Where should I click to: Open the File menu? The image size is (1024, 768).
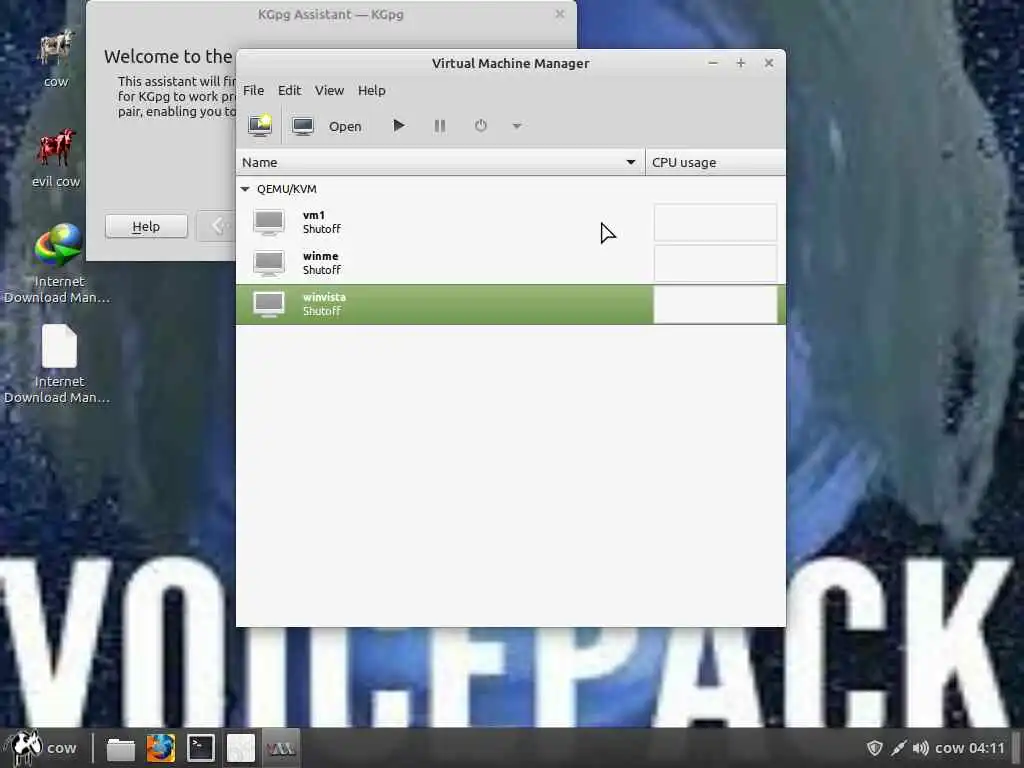click(x=253, y=90)
